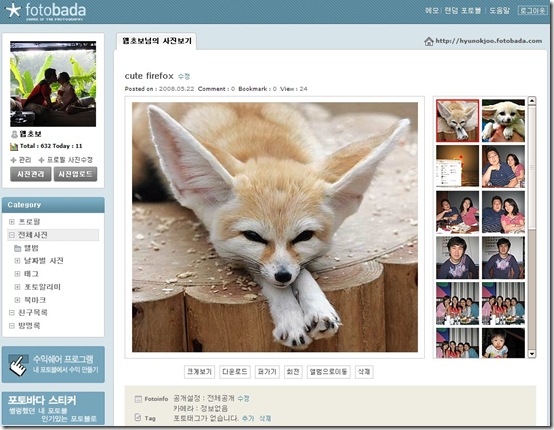The image size is (554, 430).
Task: Click the thumbnail panel scrollbar handle
Action: (x=532, y=168)
